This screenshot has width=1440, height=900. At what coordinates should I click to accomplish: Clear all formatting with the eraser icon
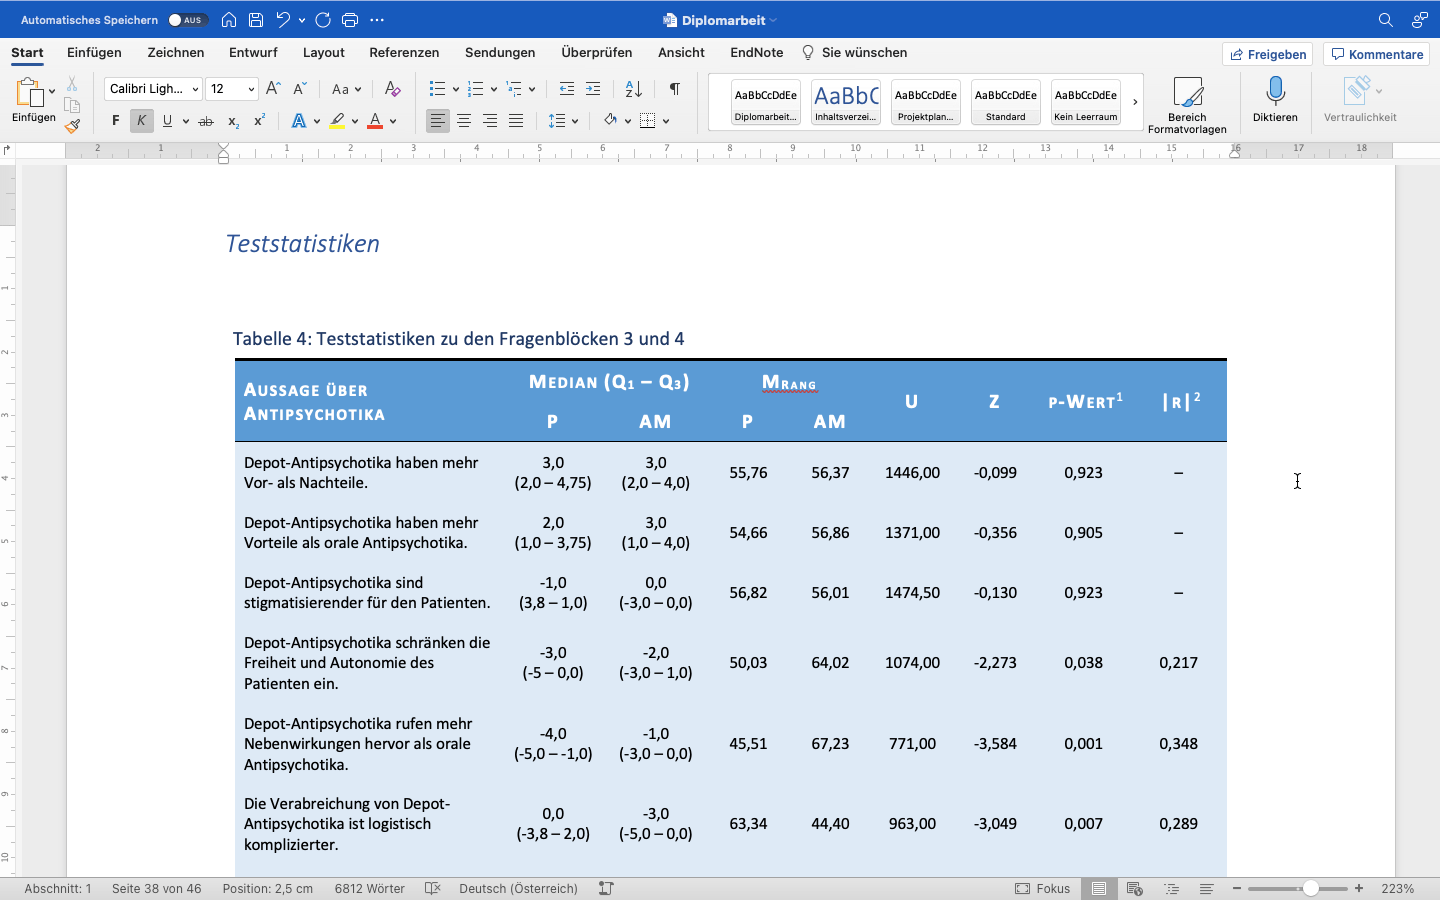(393, 89)
